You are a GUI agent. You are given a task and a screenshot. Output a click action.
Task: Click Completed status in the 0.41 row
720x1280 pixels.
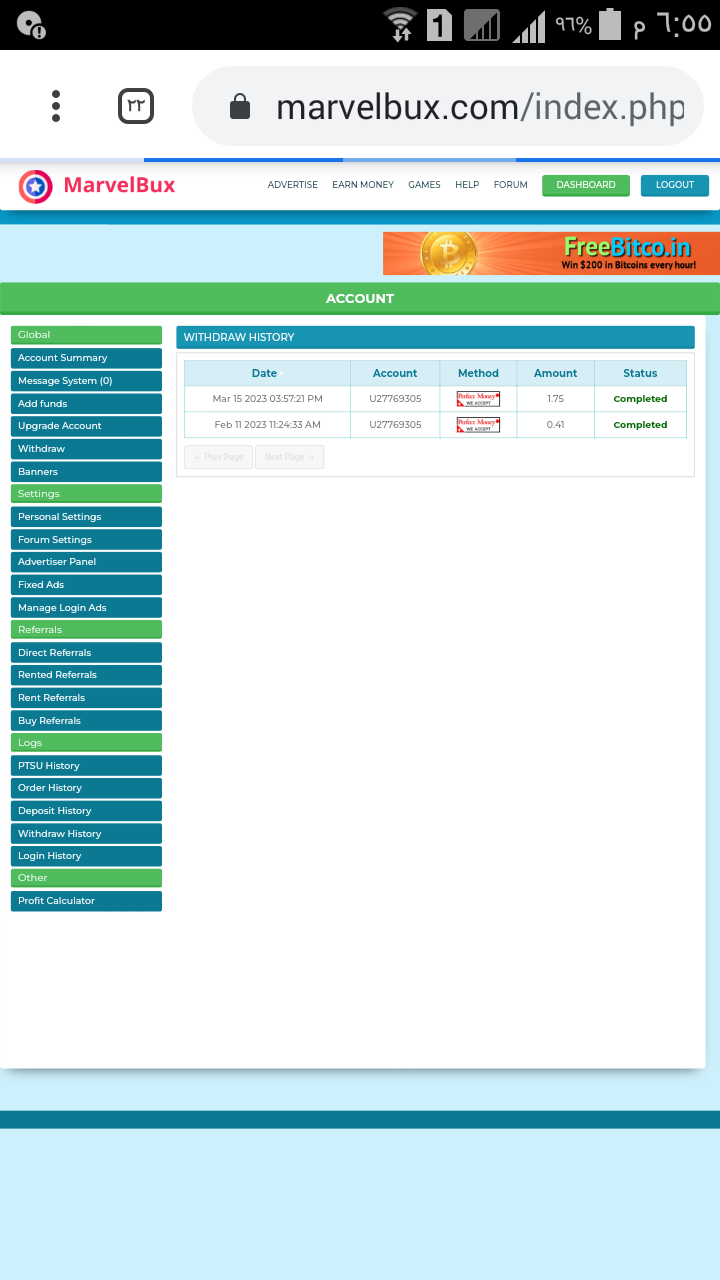tap(640, 425)
